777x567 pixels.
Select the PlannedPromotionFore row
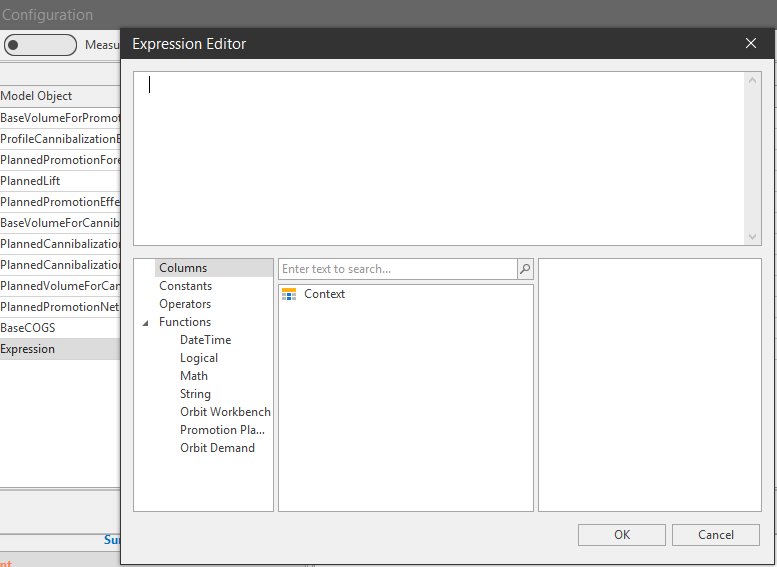(60, 160)
